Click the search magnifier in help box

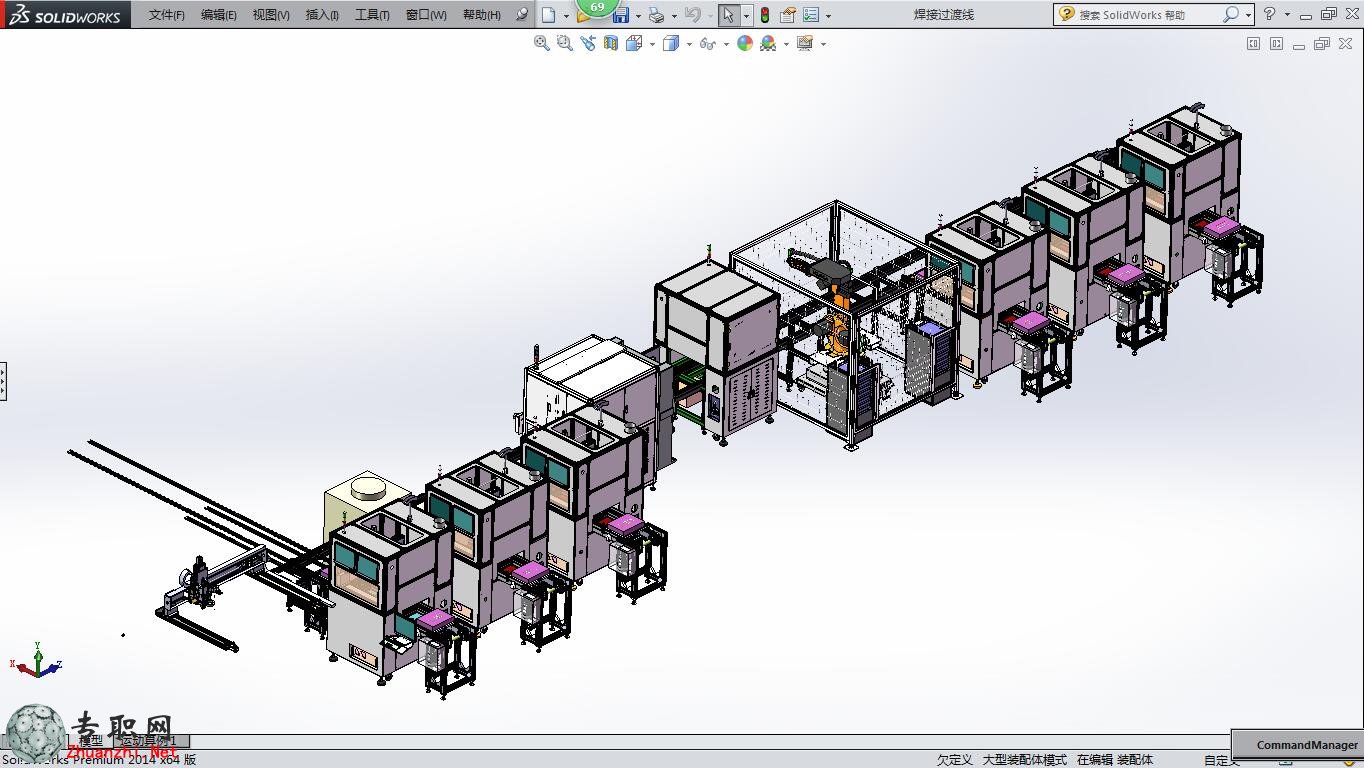[x=1230, y=14]
